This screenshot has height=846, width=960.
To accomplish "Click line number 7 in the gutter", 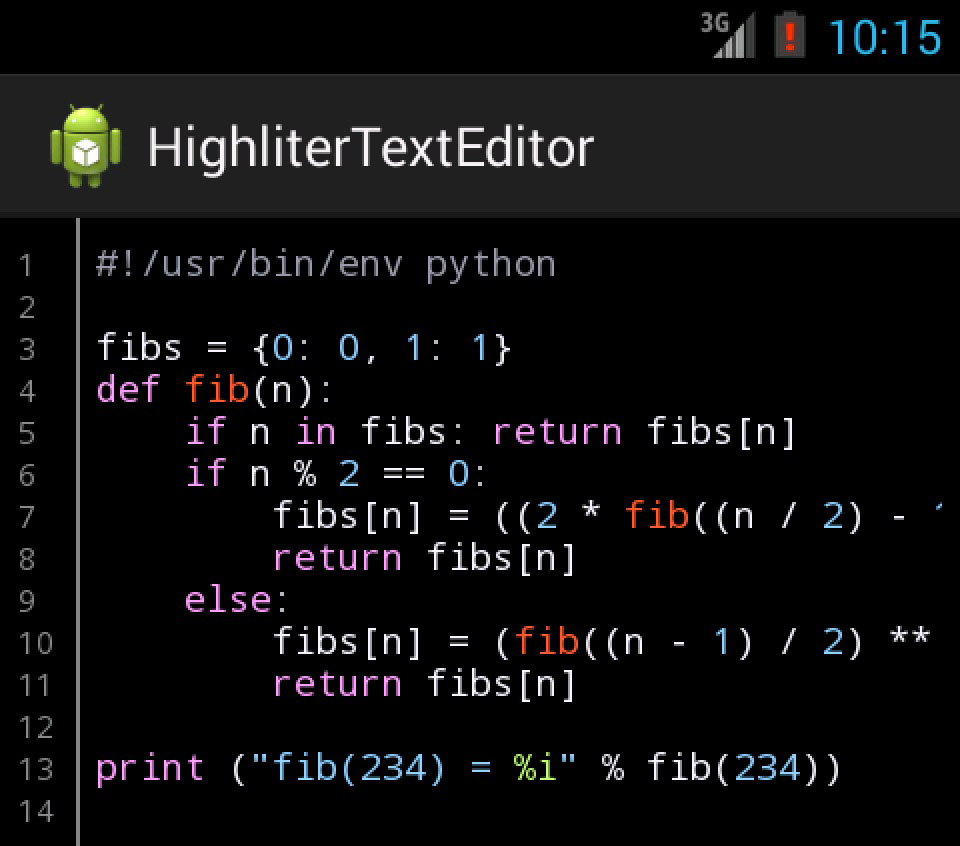I will click(x=26, y=517).
